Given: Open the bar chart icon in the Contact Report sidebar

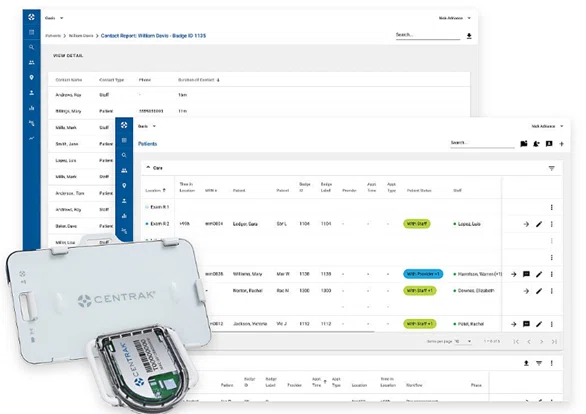Looking at the screenshot, I should (x=31, y=108).
